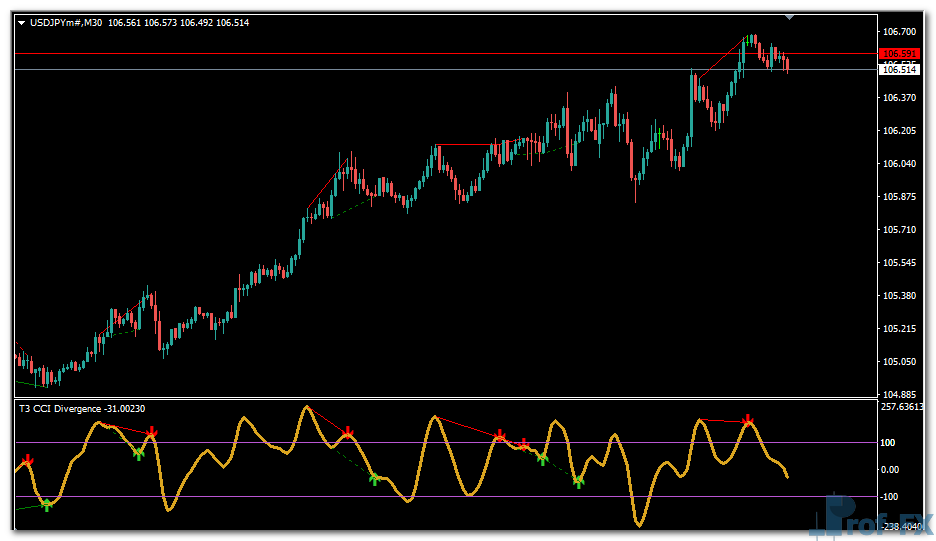This screenshot has height=541, width=936.
Task: Click the T3 CCI Divergence indicator label
Action: click(82, 408)
